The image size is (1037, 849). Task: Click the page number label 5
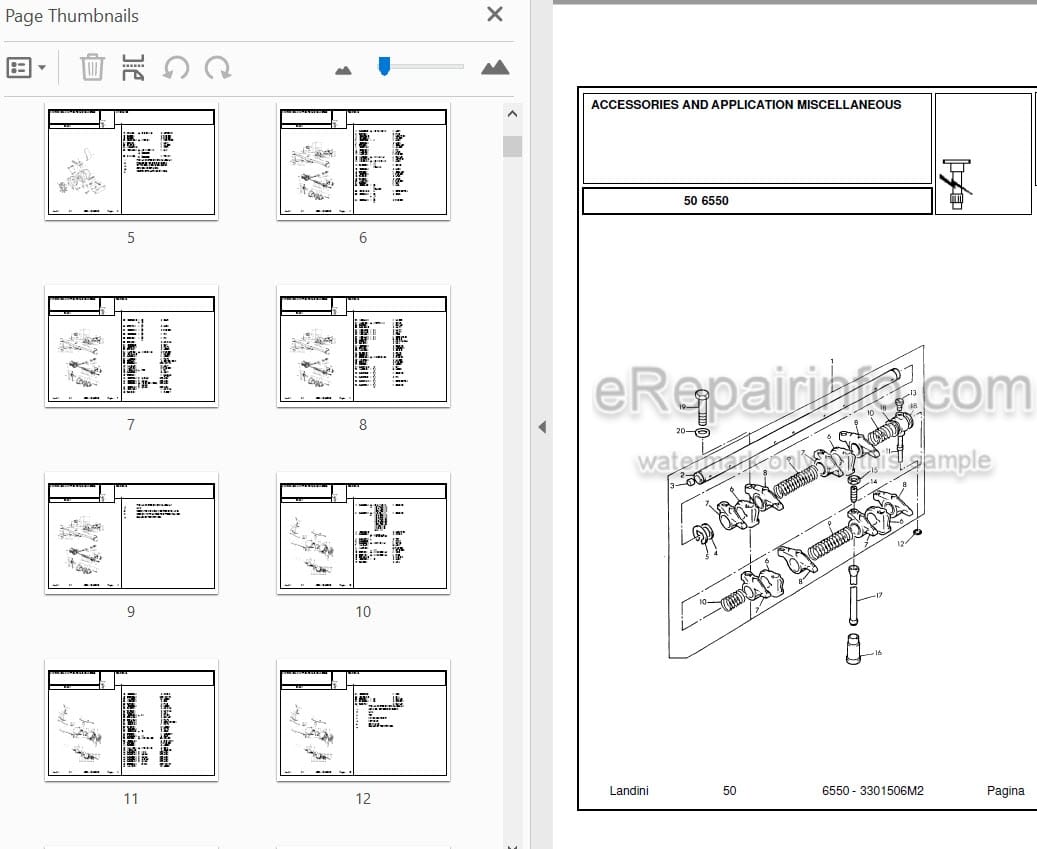131,237
